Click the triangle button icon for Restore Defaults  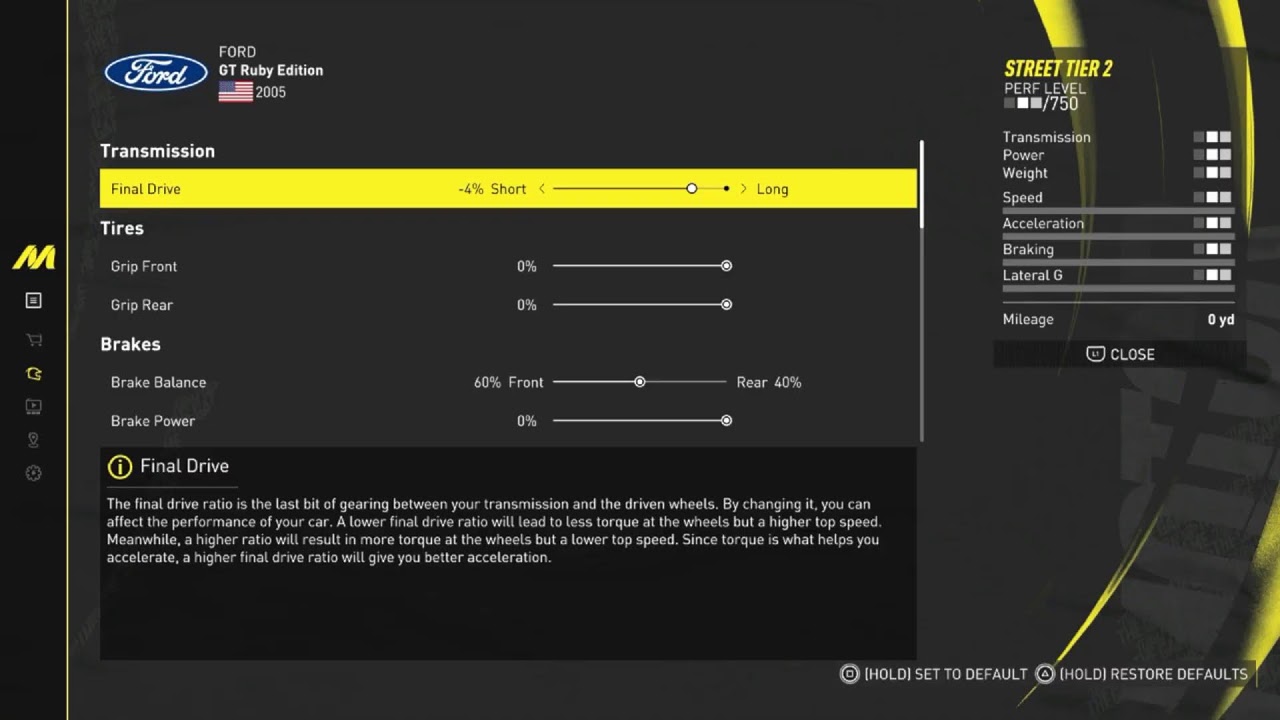coord(1045,674)
